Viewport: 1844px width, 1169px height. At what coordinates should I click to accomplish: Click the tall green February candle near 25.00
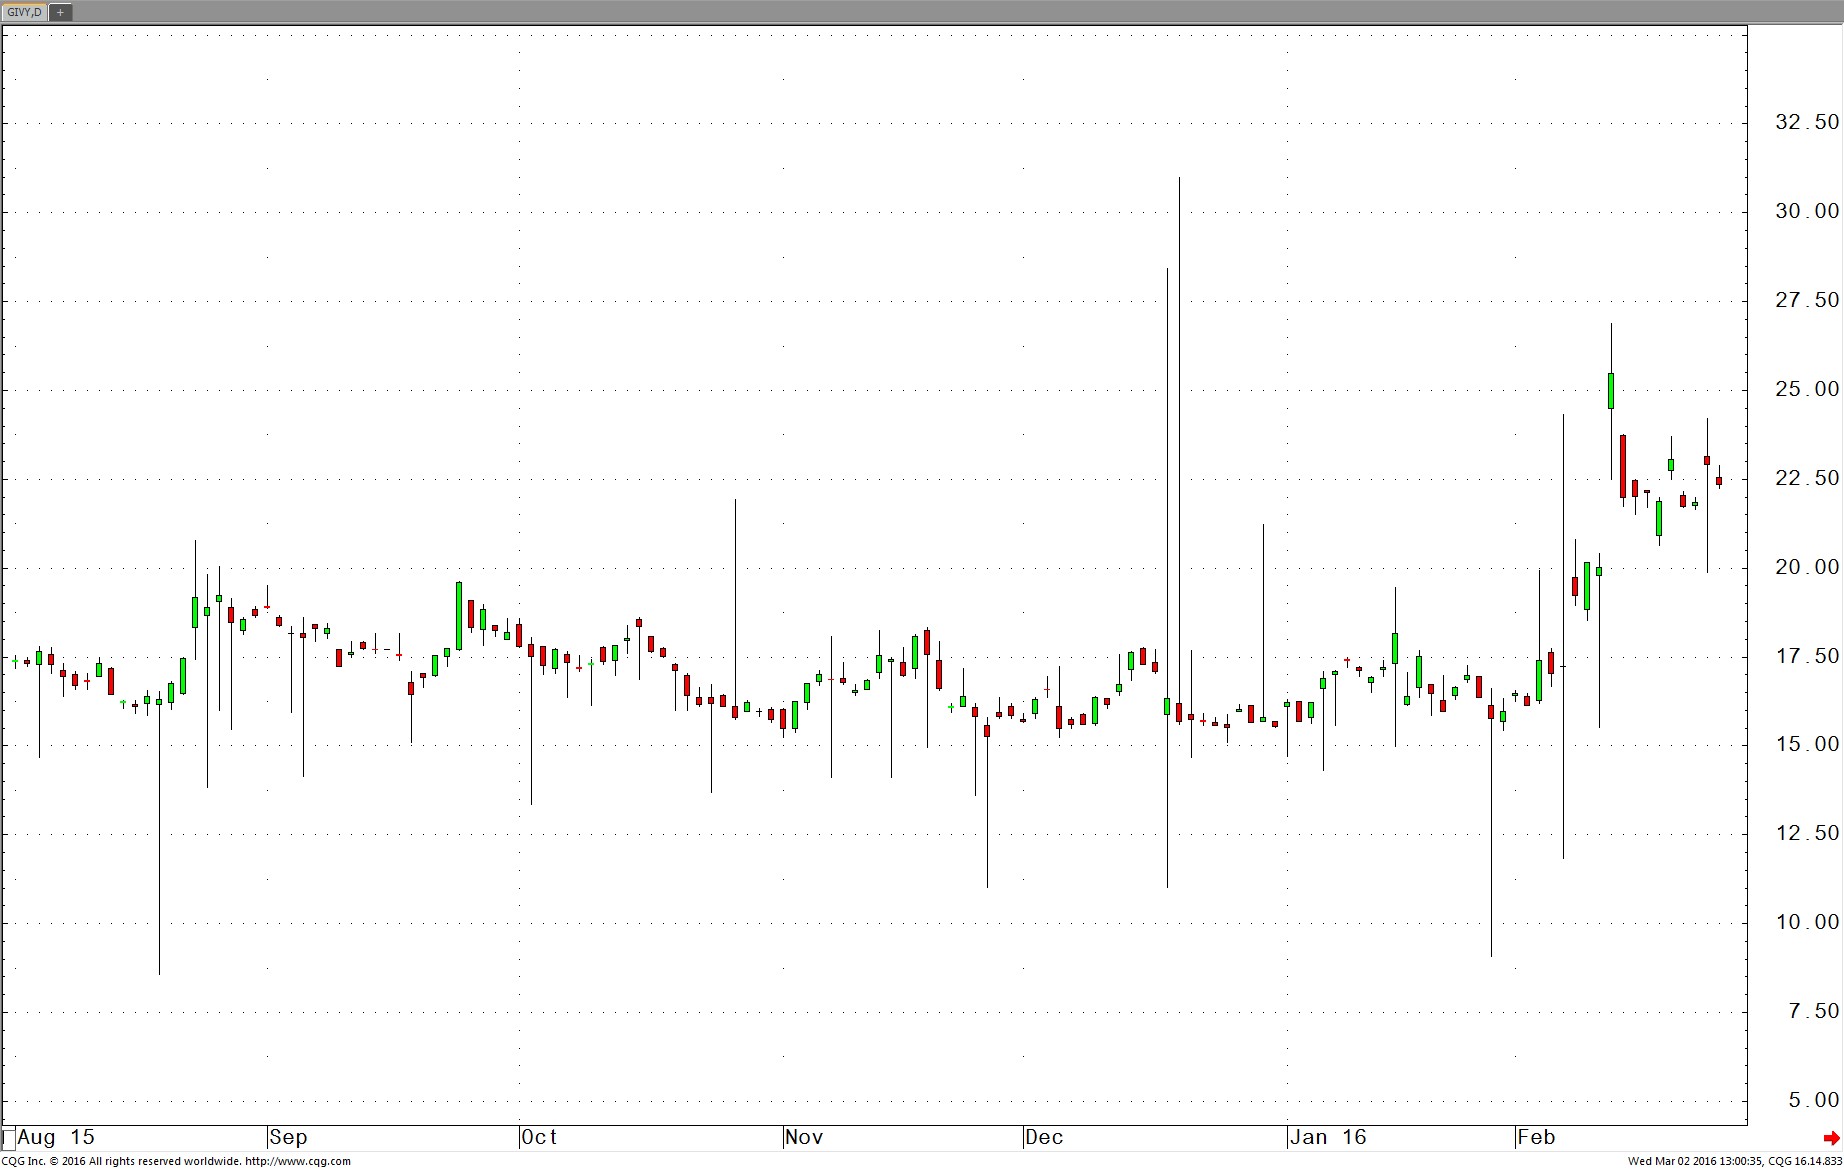pyautogui.click(x=1611, y=391)
